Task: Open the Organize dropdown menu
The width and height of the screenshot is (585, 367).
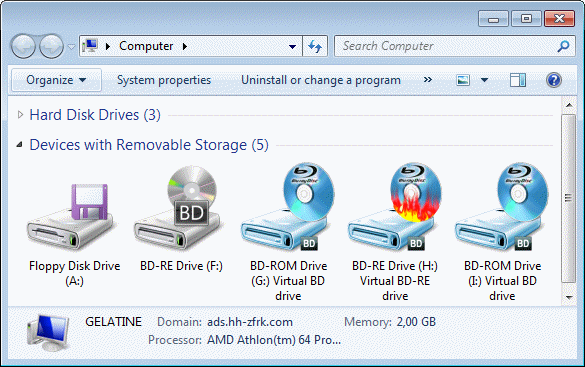Action: [x=56, y=80]
